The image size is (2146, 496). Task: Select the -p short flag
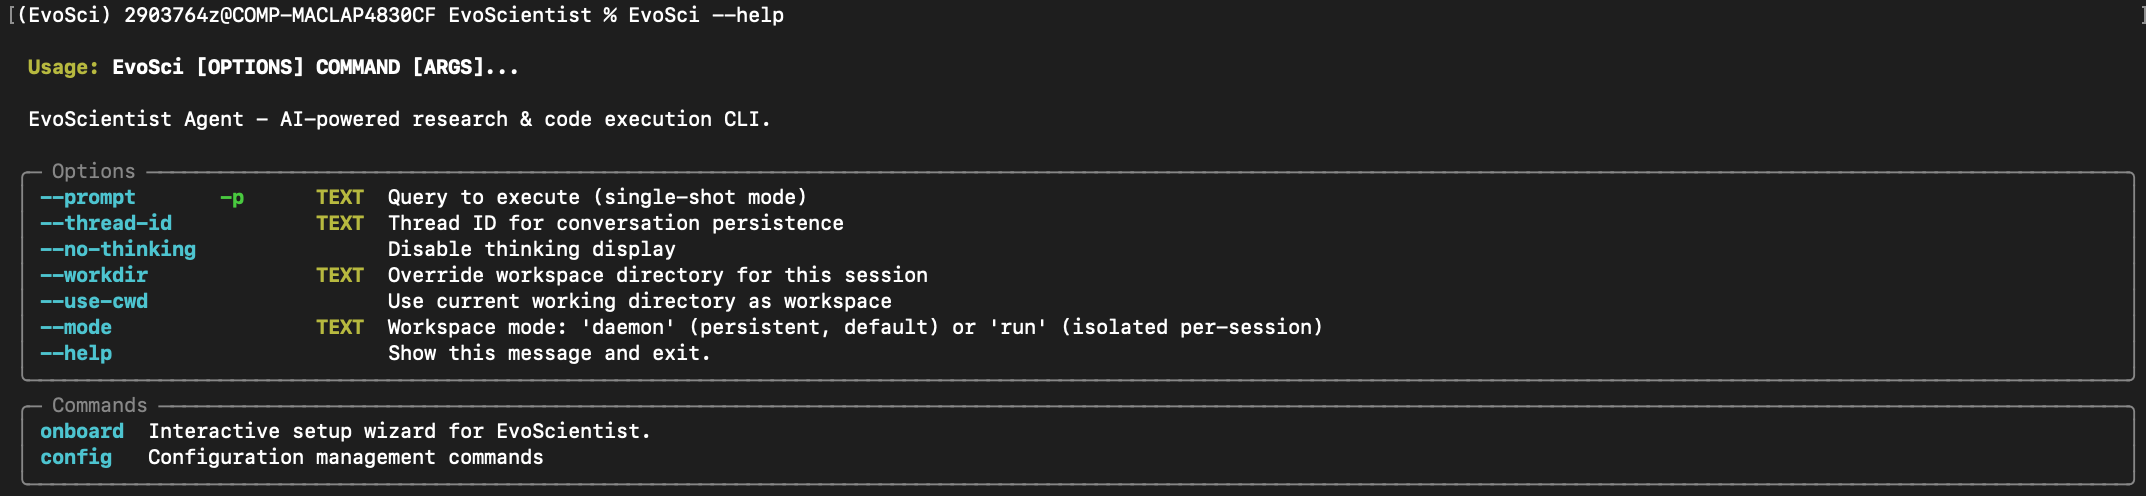pyautogui.click(x=232, y=198)
